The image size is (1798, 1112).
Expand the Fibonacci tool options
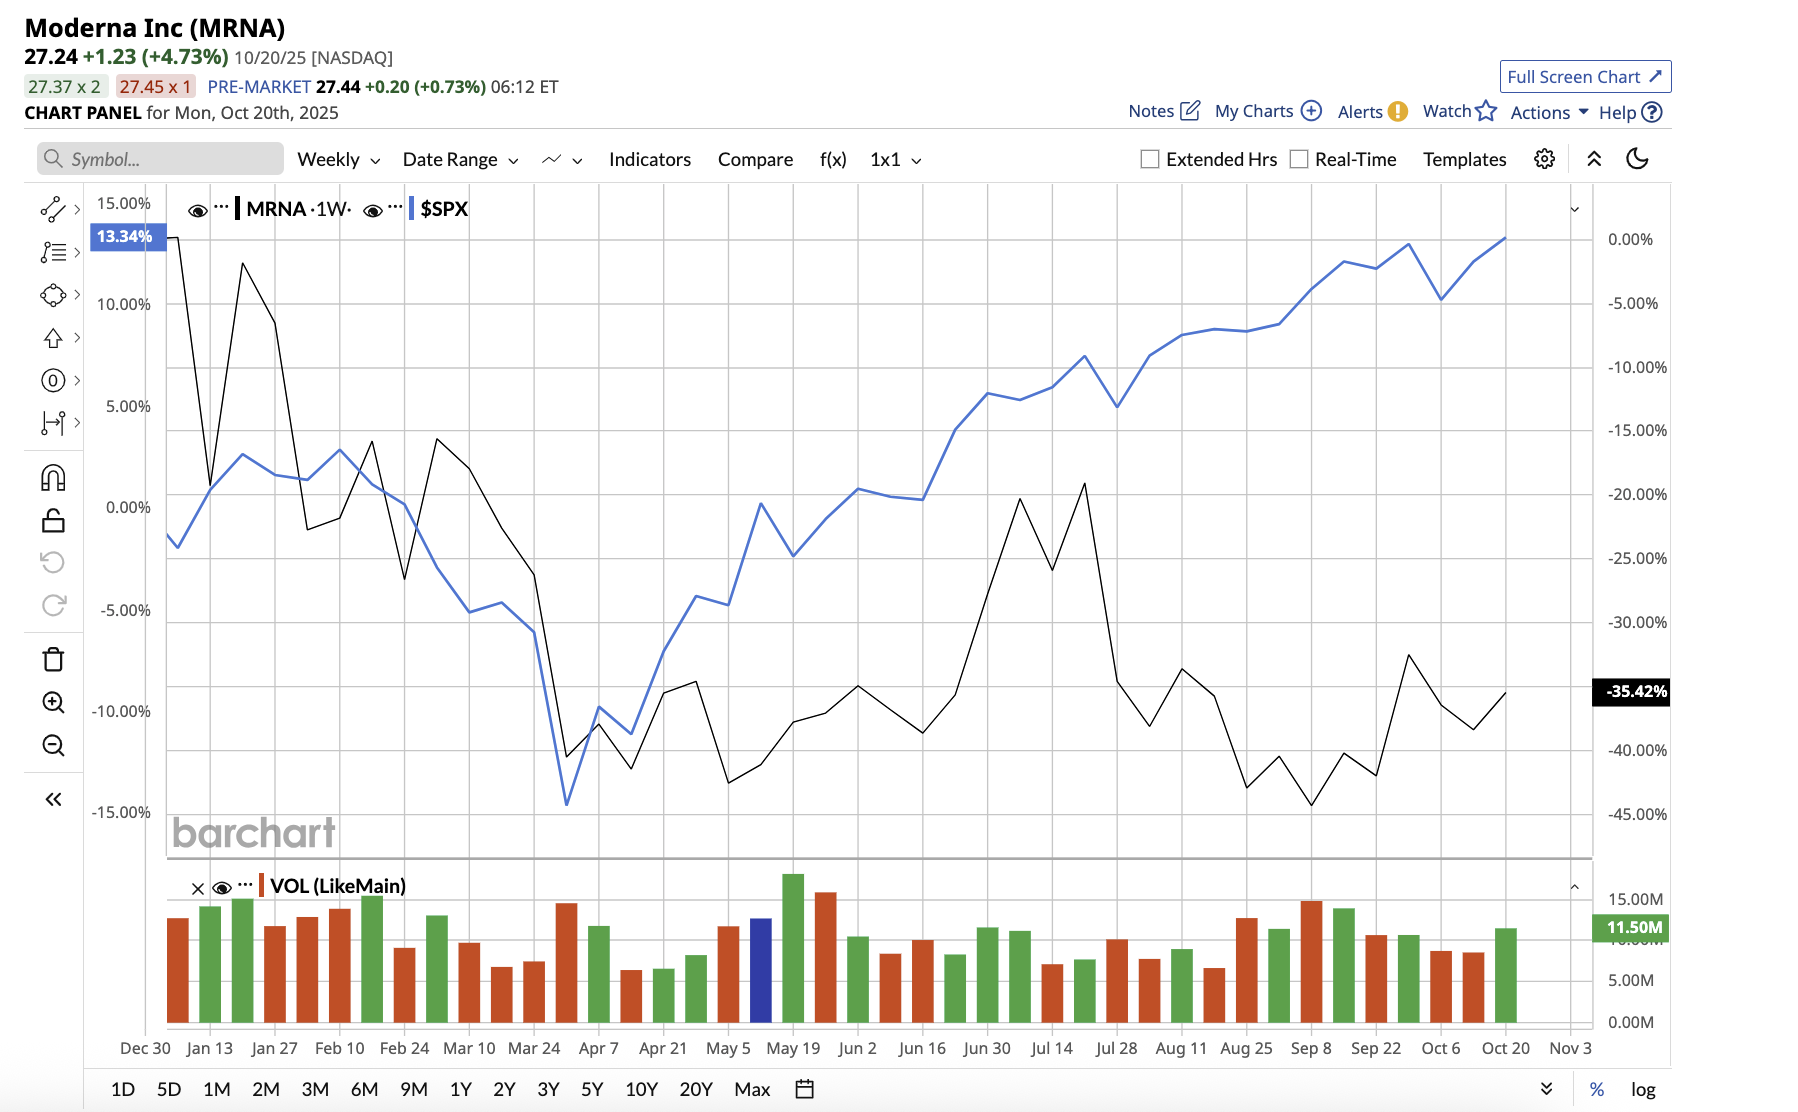coord(77,252)
